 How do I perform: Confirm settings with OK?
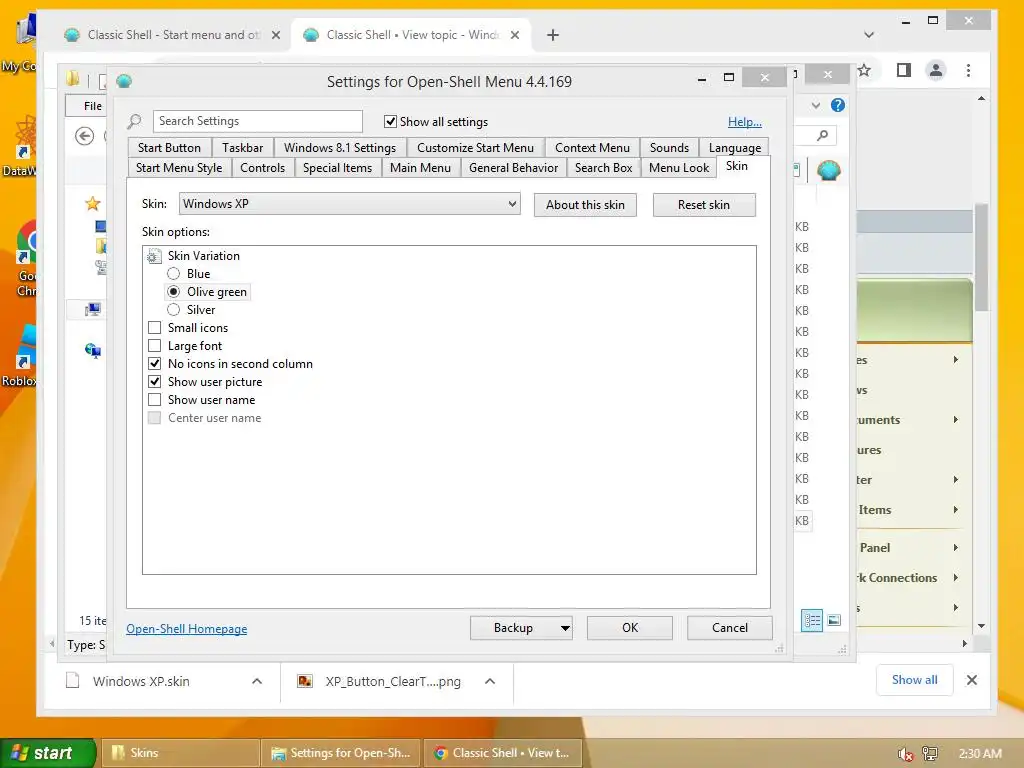630,628
